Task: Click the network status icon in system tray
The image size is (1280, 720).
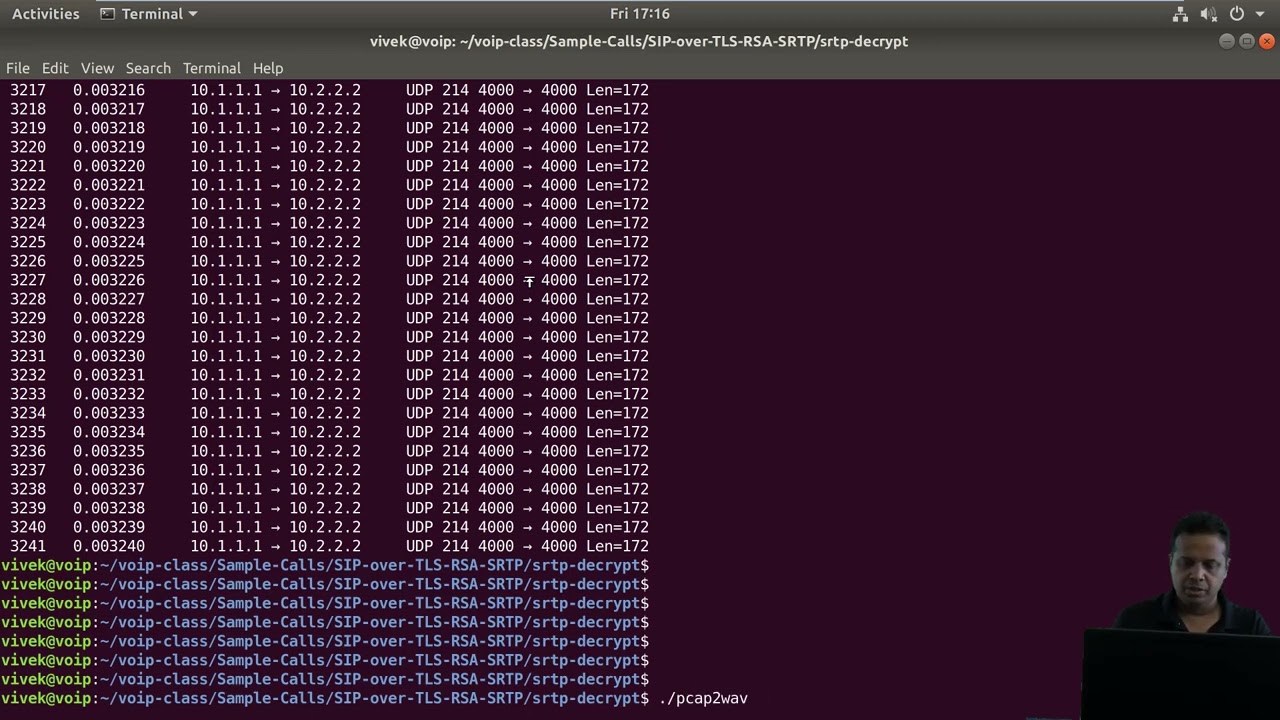Action: tap(1180, 14)
